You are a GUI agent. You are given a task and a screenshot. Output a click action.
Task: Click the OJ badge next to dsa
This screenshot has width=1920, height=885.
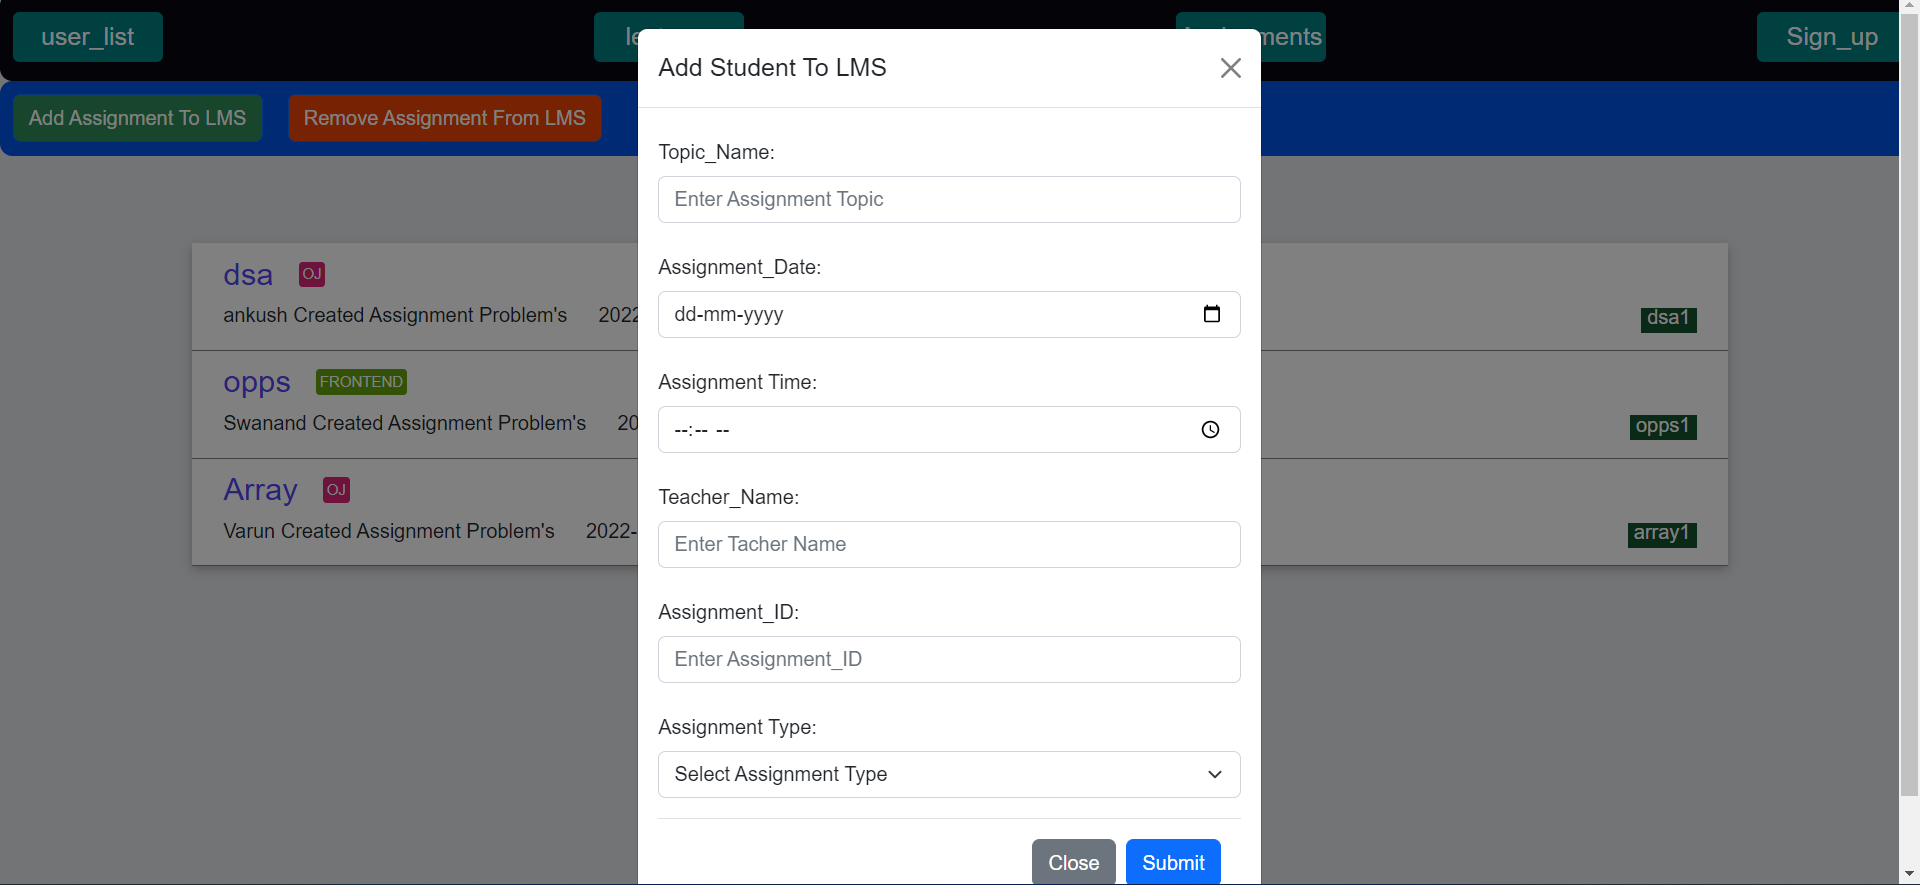click(x=311, y=274)
